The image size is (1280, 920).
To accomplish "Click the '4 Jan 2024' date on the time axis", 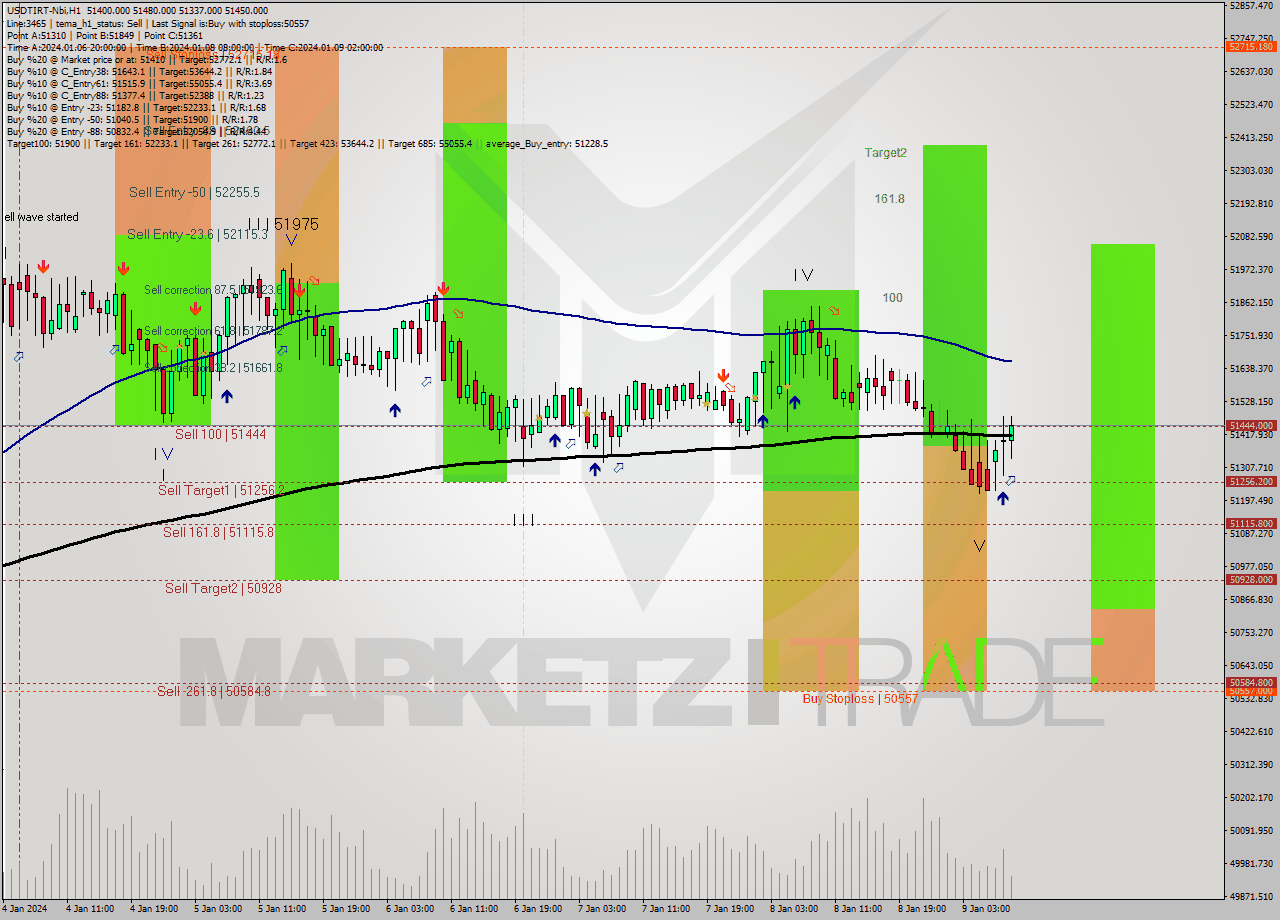I will coord(23,909).
